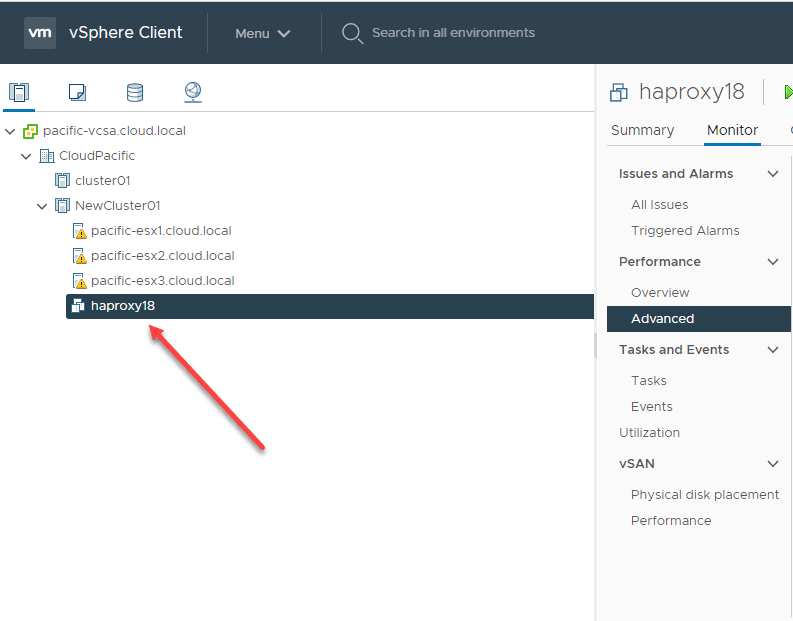793x621 pixels.
Task: Click the vSphere Client title link
Action: click(x=125, y=33)
